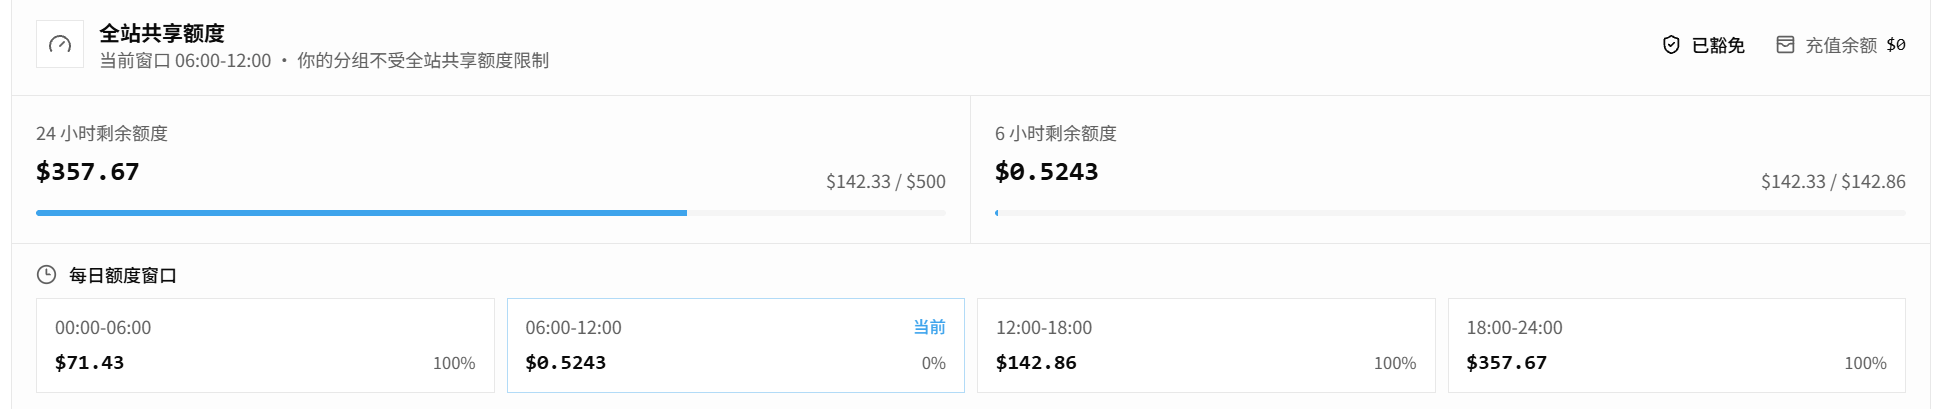Select the 18:00-24:00 quota window card

point(1677,345)
